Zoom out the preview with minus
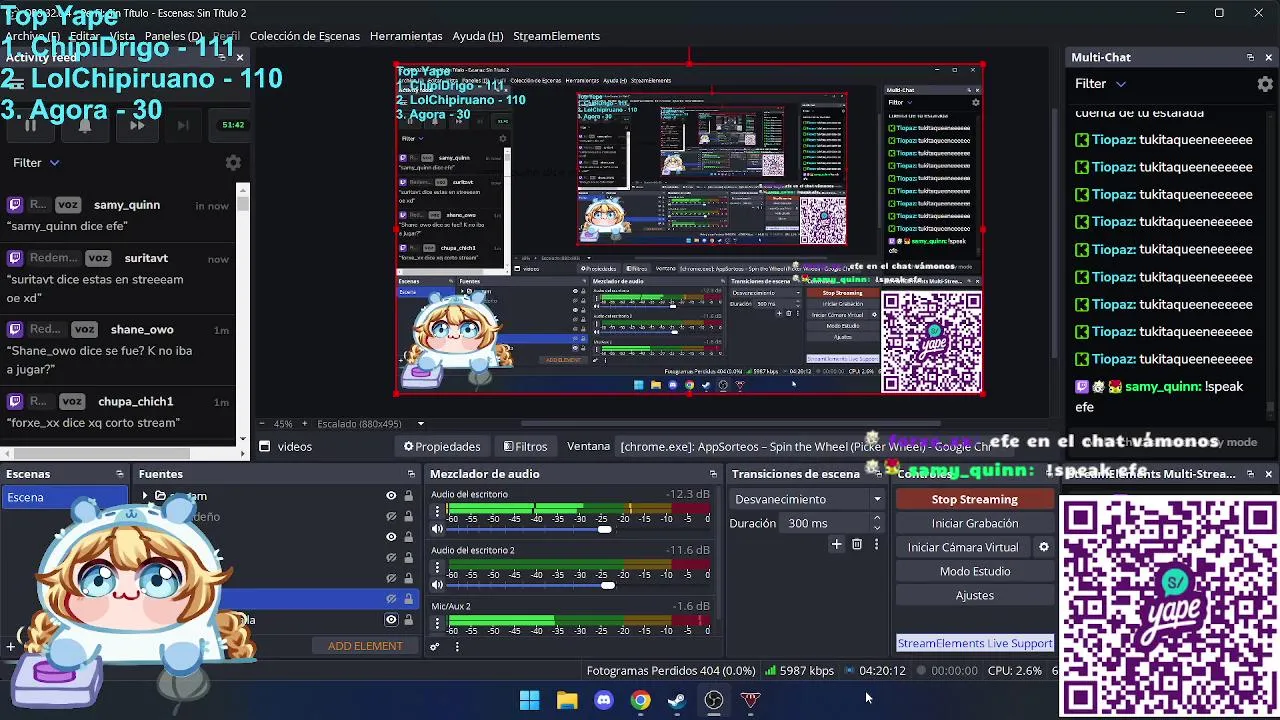Viewport: 1280px width, 720px height. click(262, 423)
